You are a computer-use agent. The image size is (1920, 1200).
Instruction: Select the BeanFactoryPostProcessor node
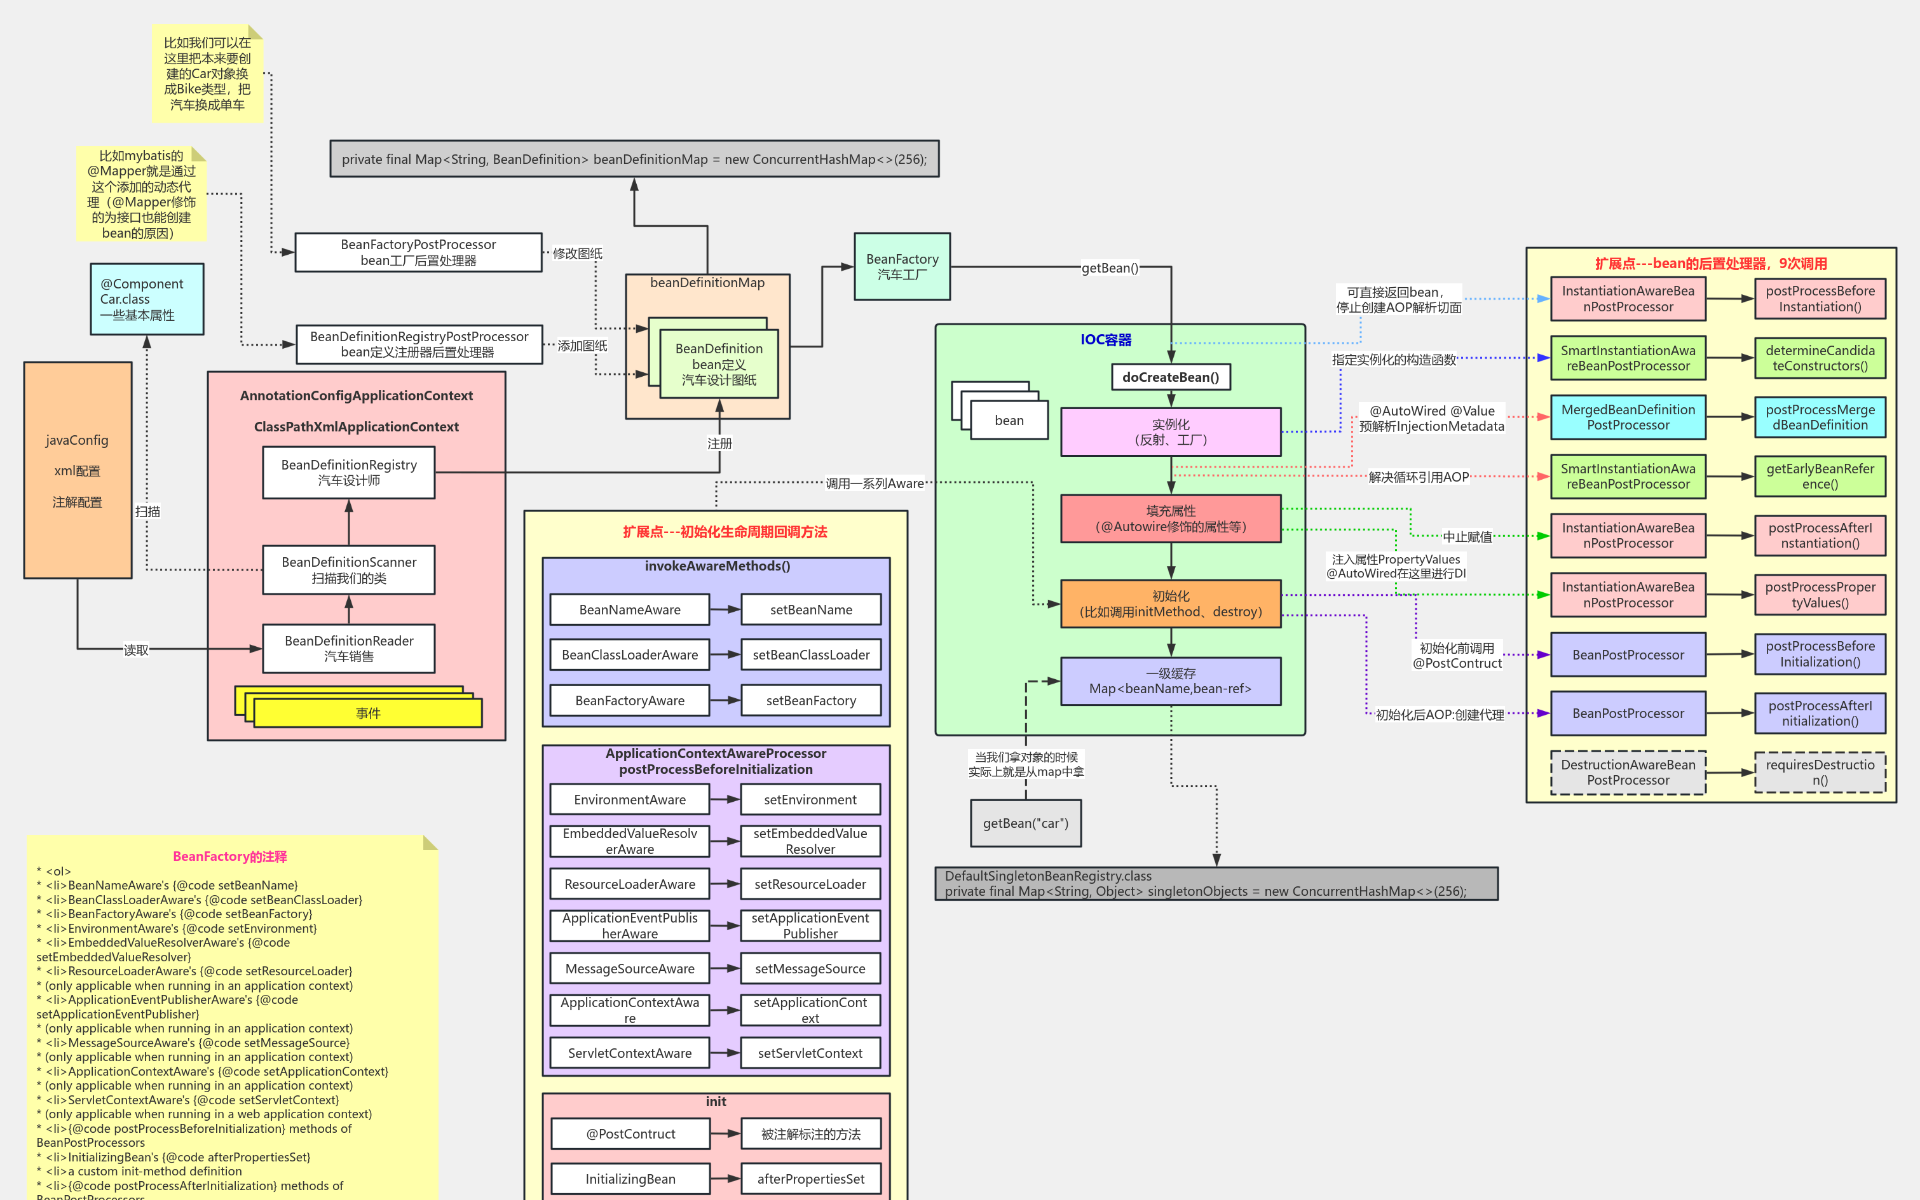click(418, 252)
